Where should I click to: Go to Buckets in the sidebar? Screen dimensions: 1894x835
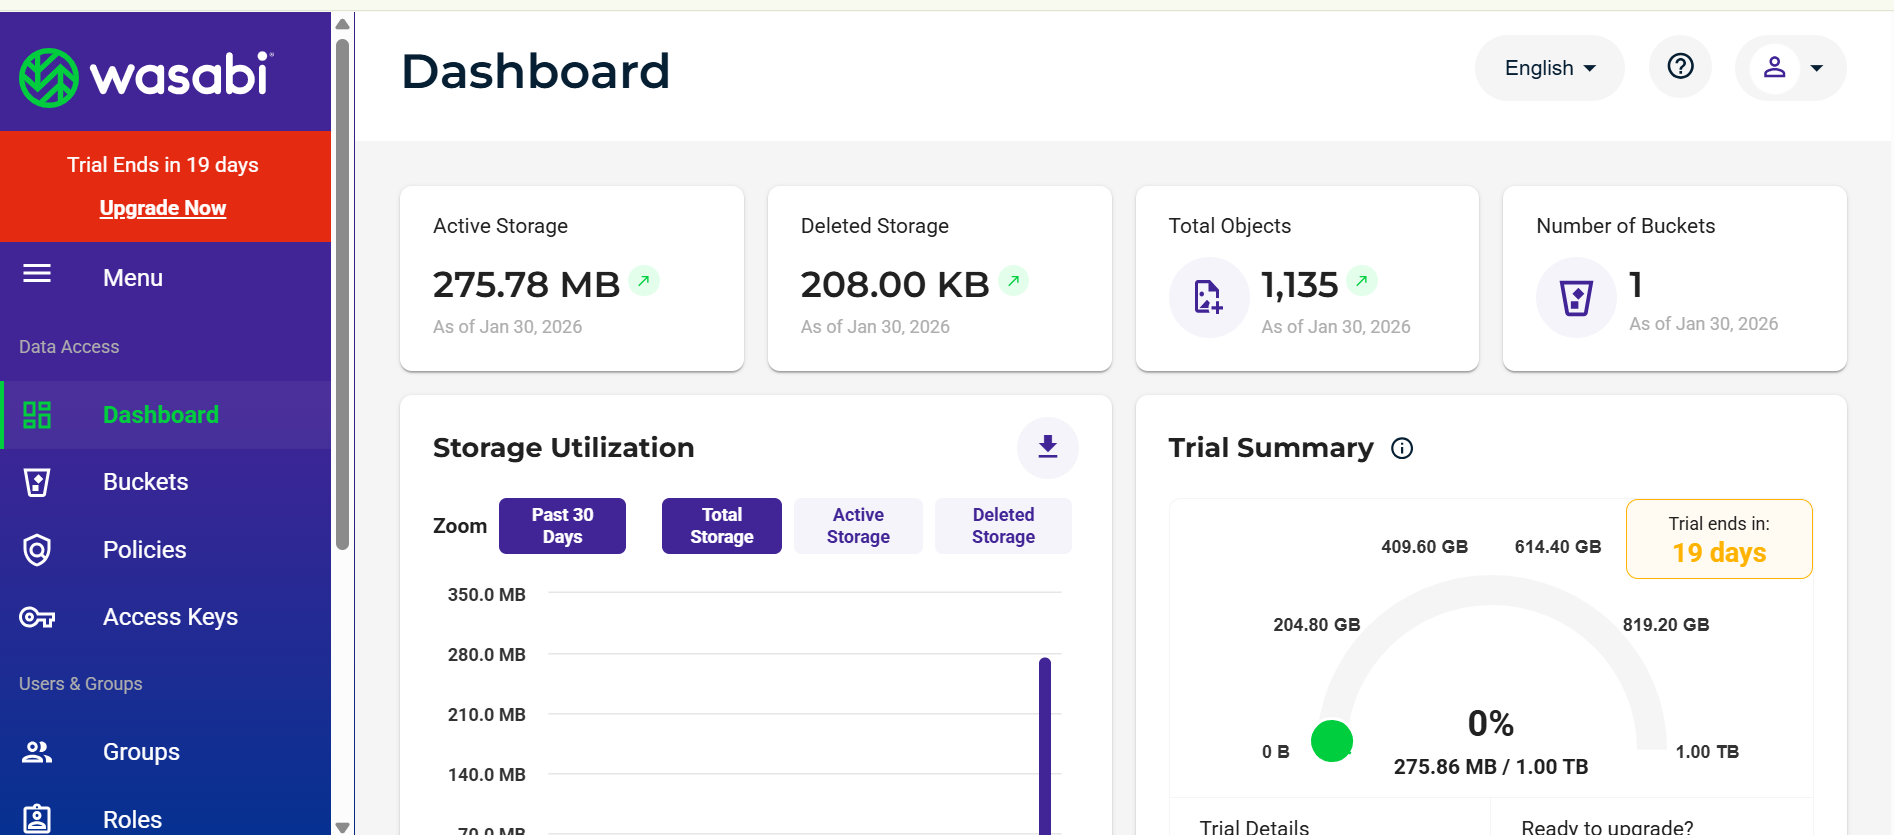click(145, 482)
